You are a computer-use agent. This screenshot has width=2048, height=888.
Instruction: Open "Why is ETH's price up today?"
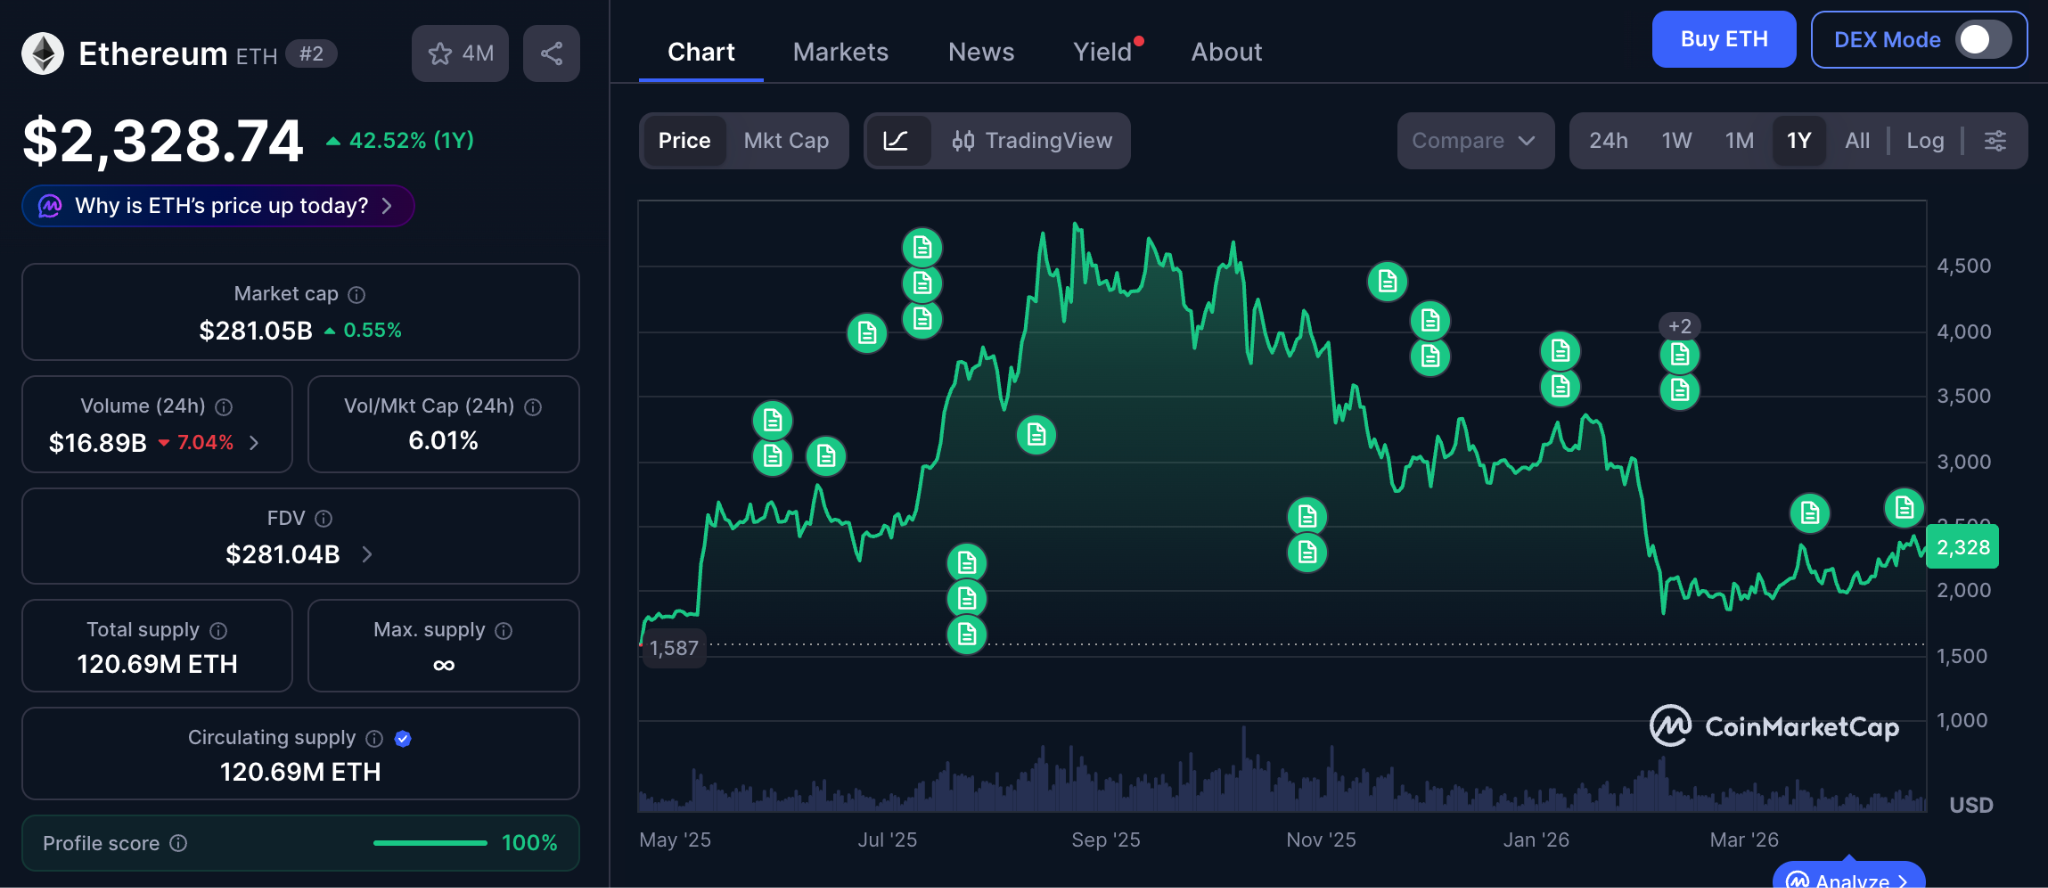click(218, 206)
